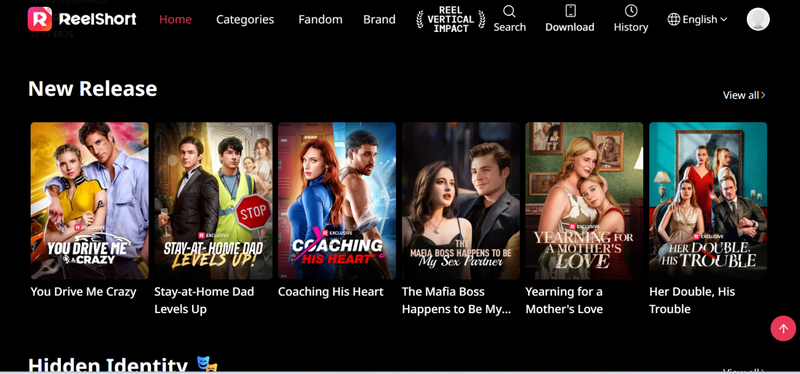The image size is (800, 374).
Task: Click the Reel Vertical Impact laurel badge
Action: tap(451, 19)
